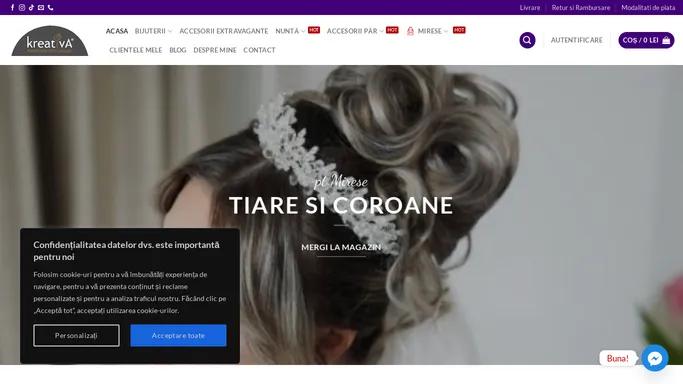Open Retur si Rambursare link
The height and width of the screenshot is (384, 683).
pos(581,7)
